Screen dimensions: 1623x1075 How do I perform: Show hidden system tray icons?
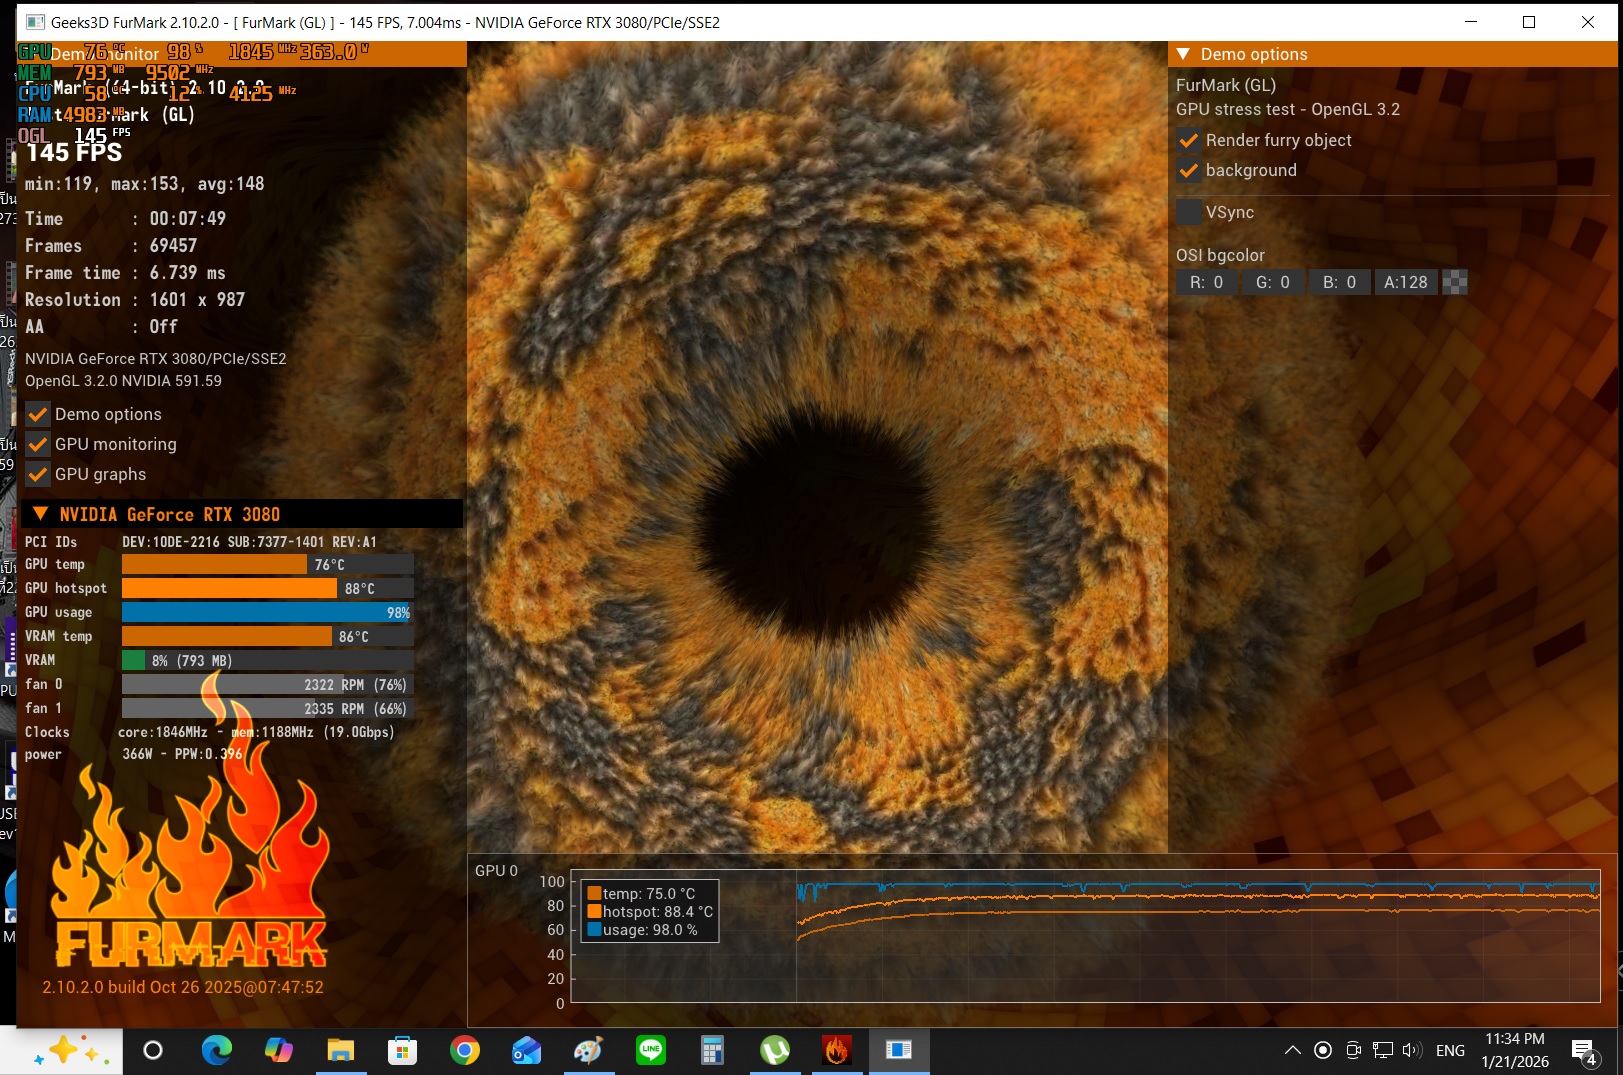click(1292, 1050)
